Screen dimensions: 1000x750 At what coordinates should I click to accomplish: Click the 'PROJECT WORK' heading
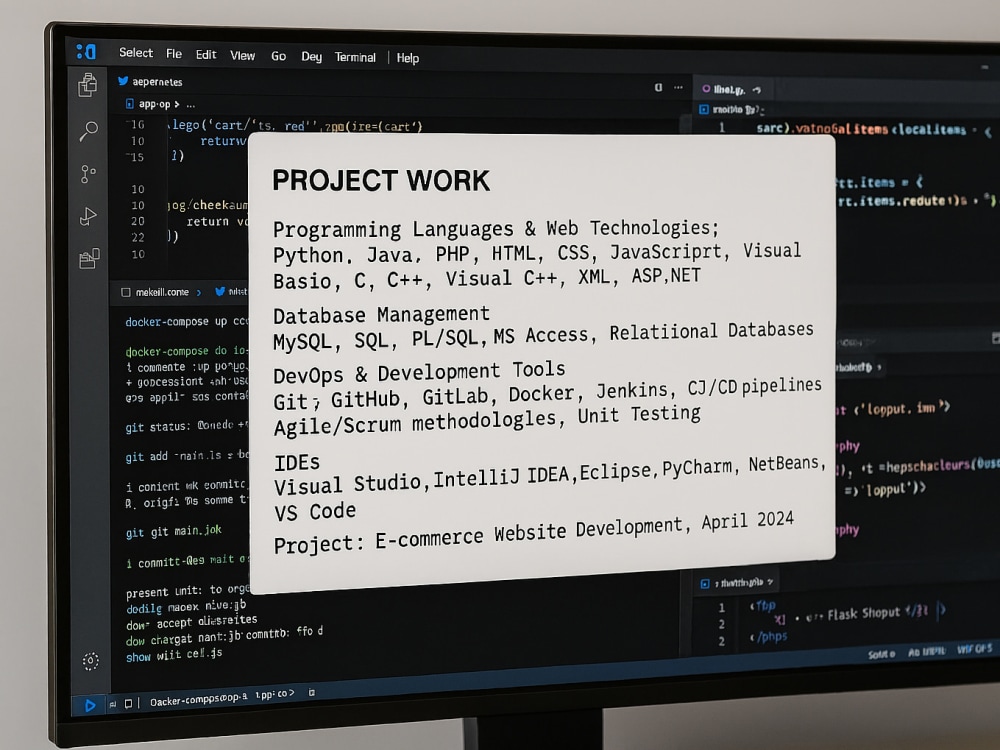(x=381, y=180)
